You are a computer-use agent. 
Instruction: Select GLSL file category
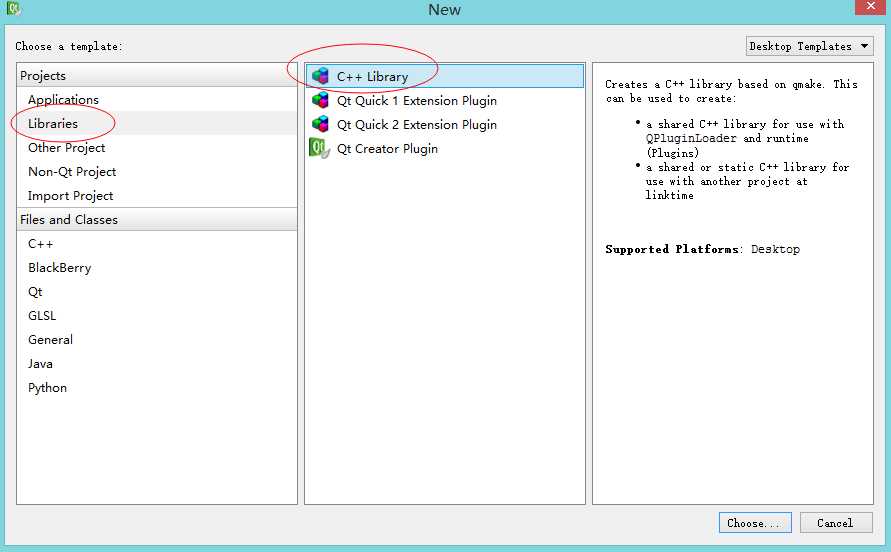(x=157, y=315)
